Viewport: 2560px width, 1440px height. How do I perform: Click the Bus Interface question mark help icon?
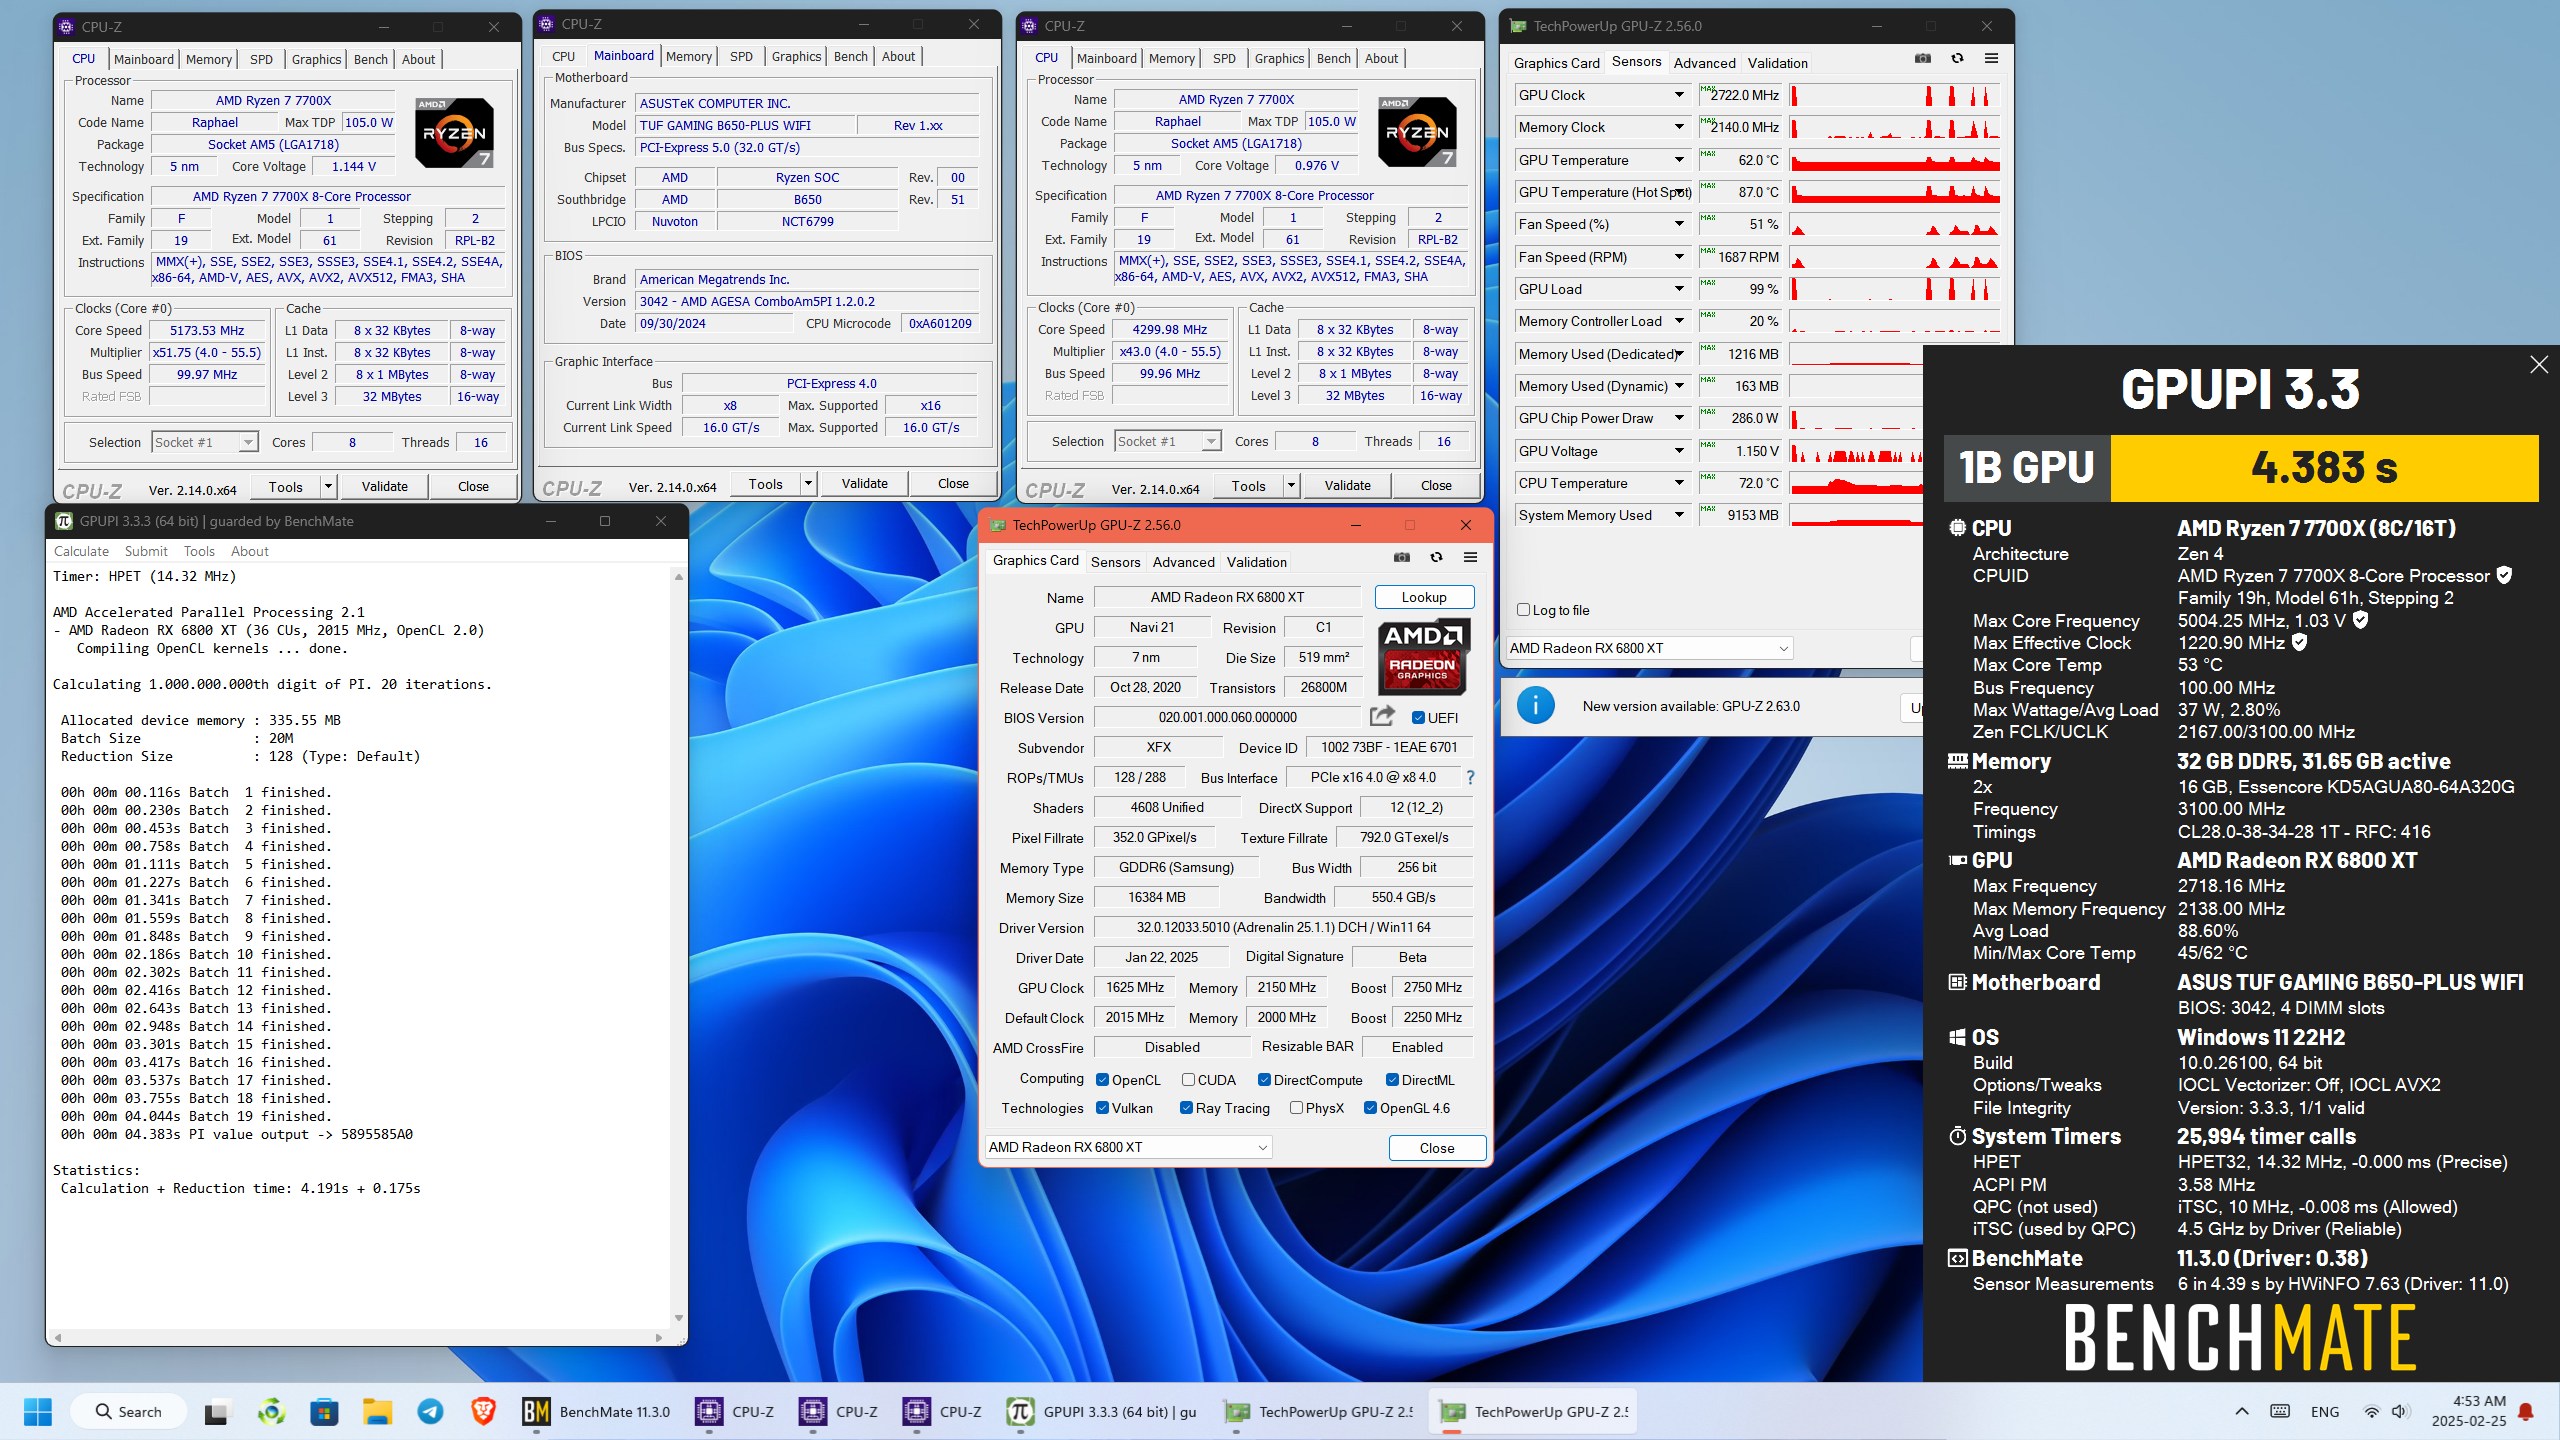(x=1470, y=777)
